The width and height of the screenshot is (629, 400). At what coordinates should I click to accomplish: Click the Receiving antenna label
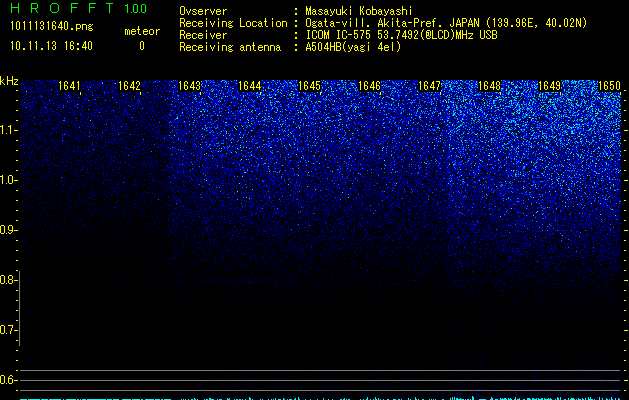pyautogui.click(x=230, y=47)
